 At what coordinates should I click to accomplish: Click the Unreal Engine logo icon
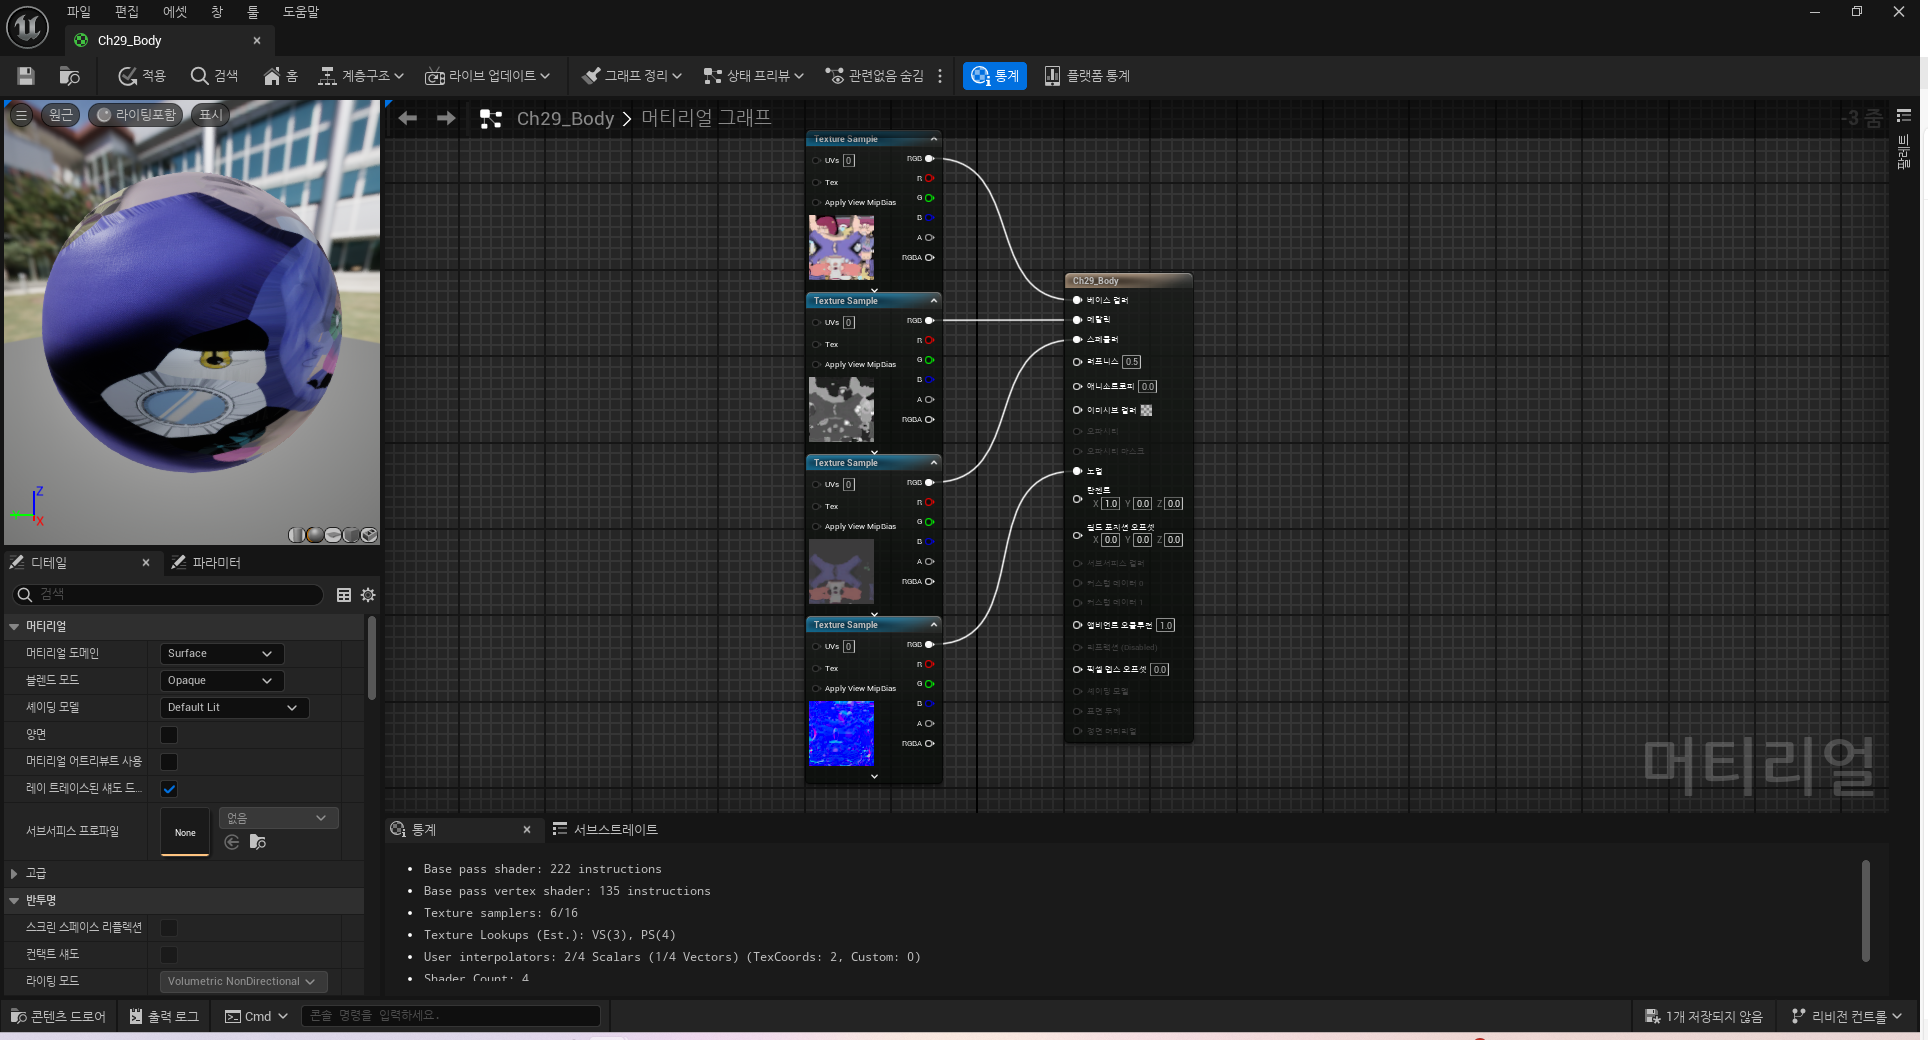[x=27, y=27]
